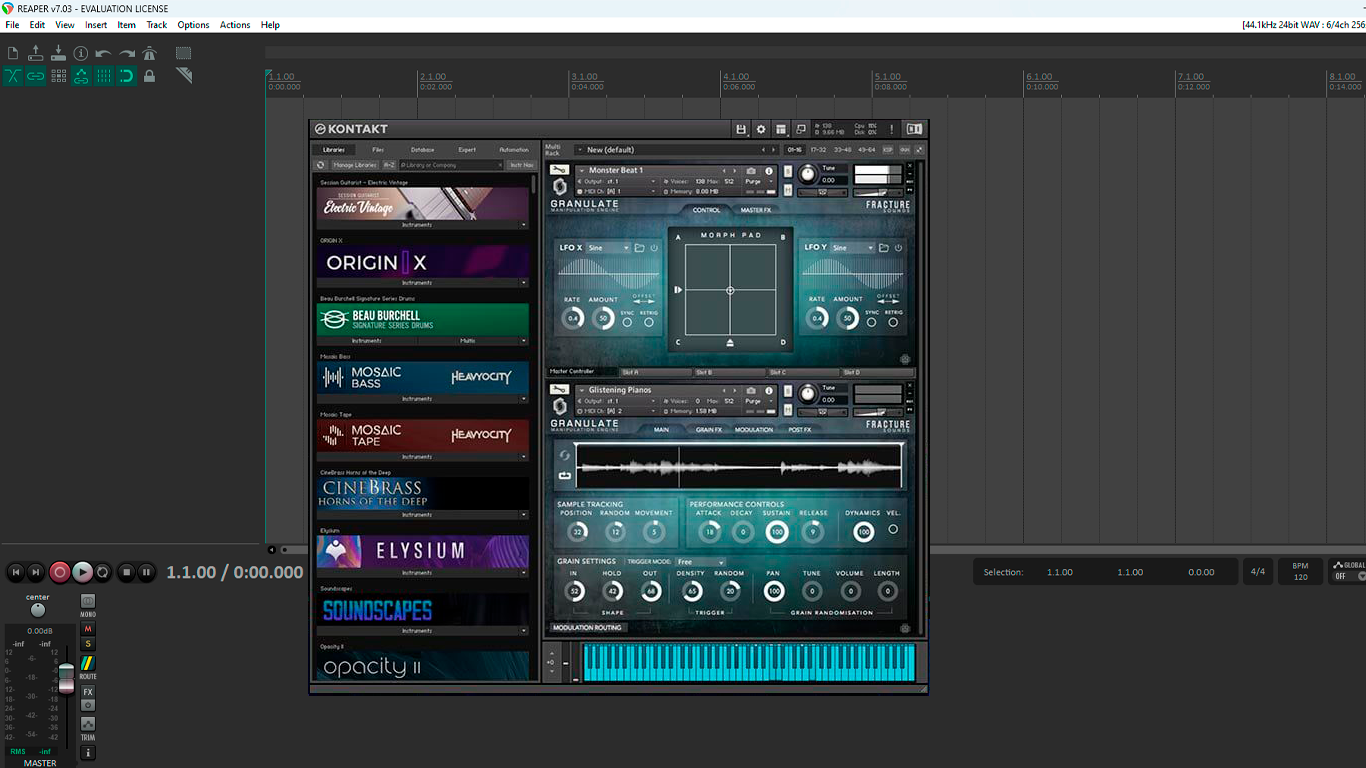Open LFO X Sine waveform dropdown
Viewport: 1366px width, 768px height.
608,248
